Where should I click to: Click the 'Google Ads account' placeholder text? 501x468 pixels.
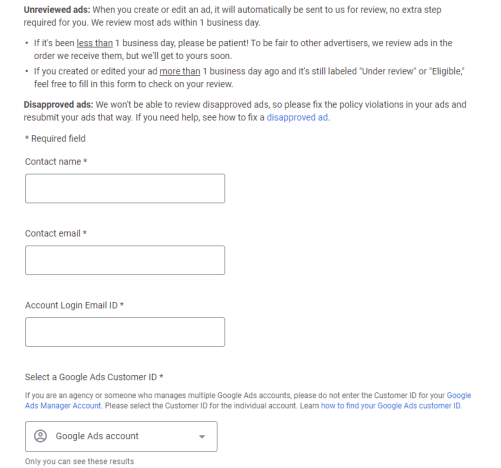tap(97, 436)
